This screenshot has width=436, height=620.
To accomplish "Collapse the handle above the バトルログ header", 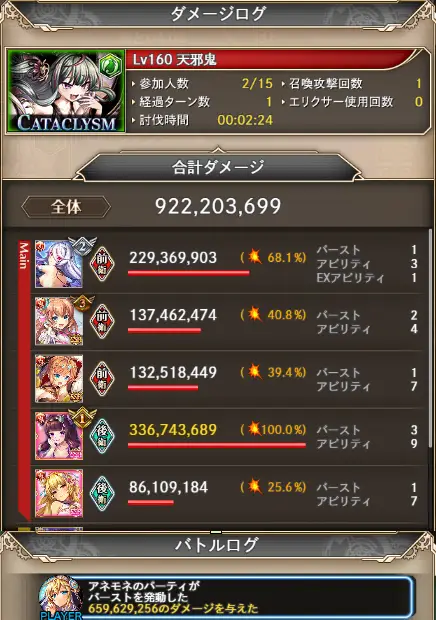I will 216,532.
